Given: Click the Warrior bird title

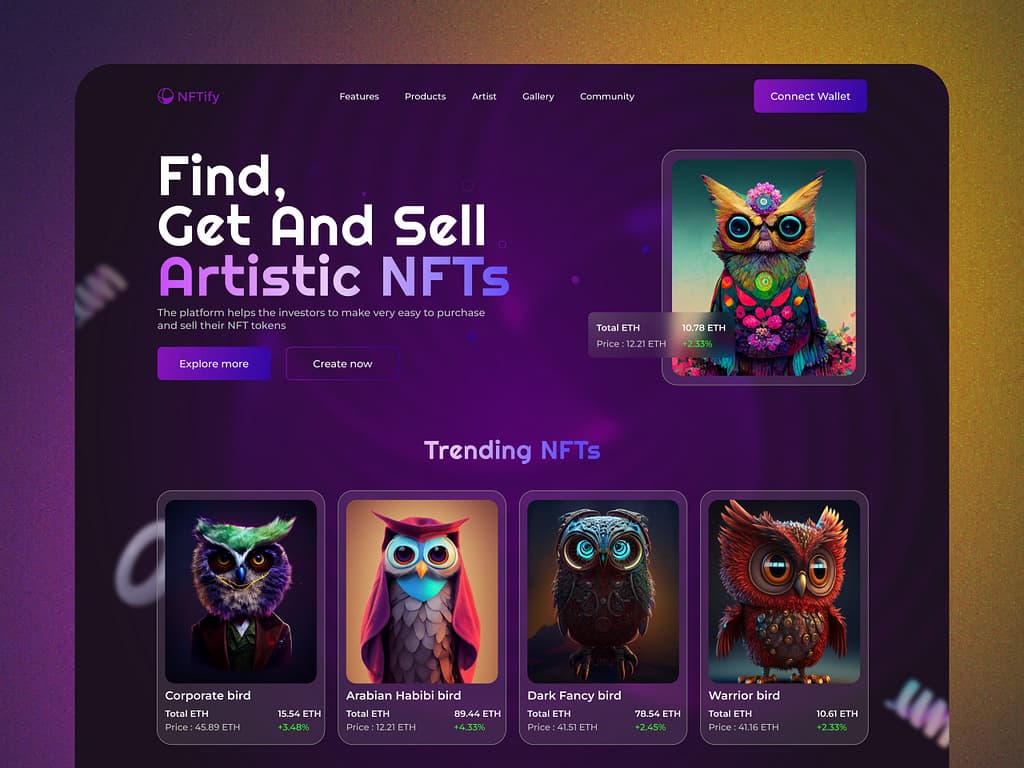Looking at the screenshot, I should click(x=744, y=696).
